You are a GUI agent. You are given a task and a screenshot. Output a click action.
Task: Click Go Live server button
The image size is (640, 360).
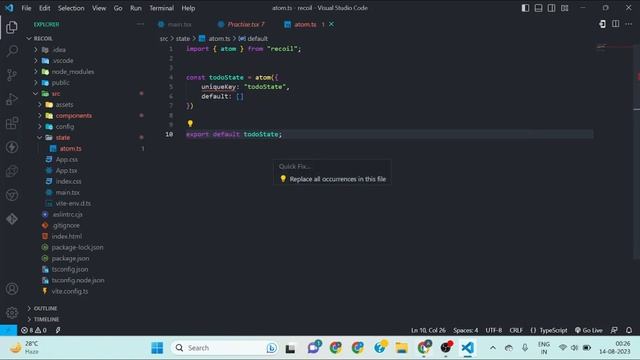tap(589, 330)
